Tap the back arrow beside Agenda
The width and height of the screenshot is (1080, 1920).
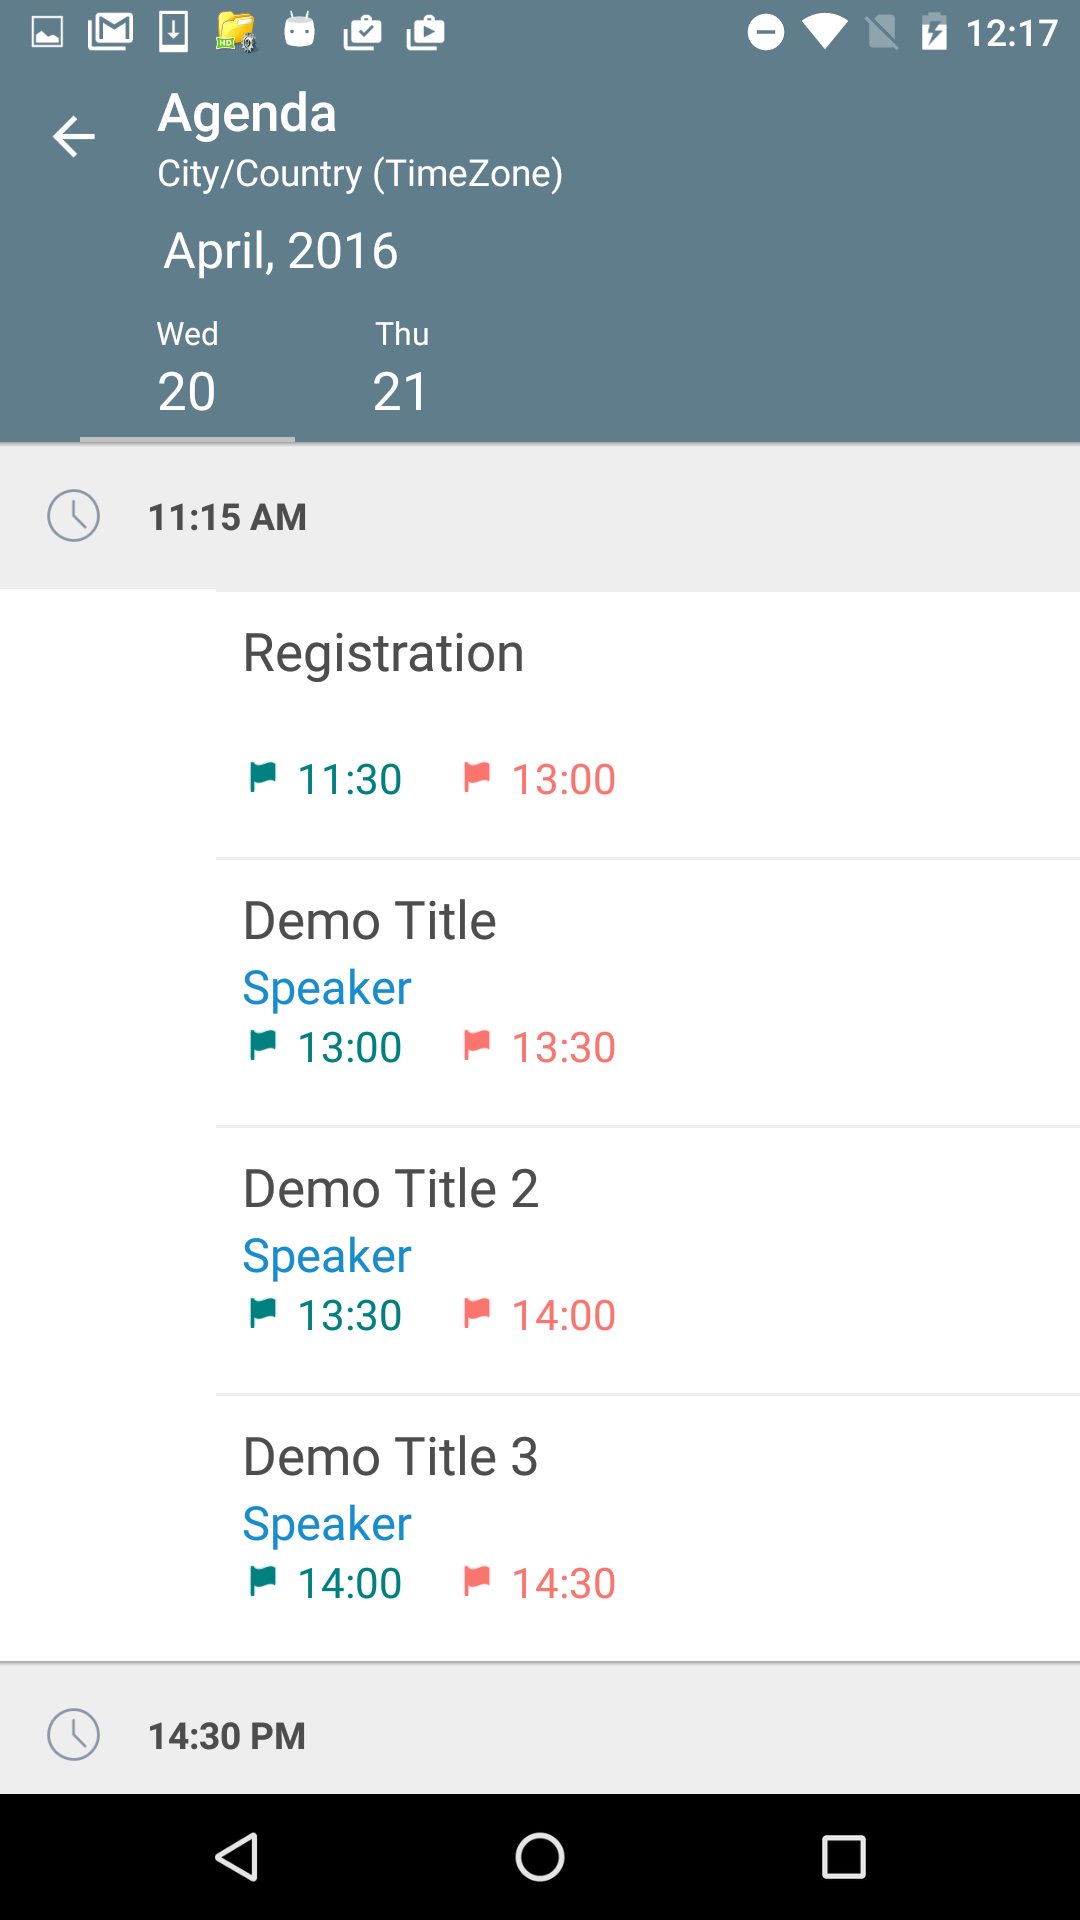pos(73,137)
